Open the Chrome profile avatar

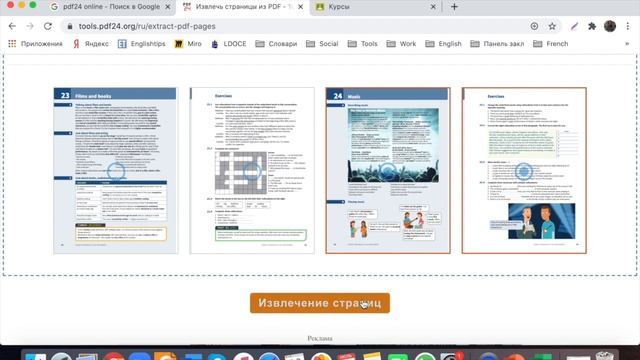coord(610,26)
